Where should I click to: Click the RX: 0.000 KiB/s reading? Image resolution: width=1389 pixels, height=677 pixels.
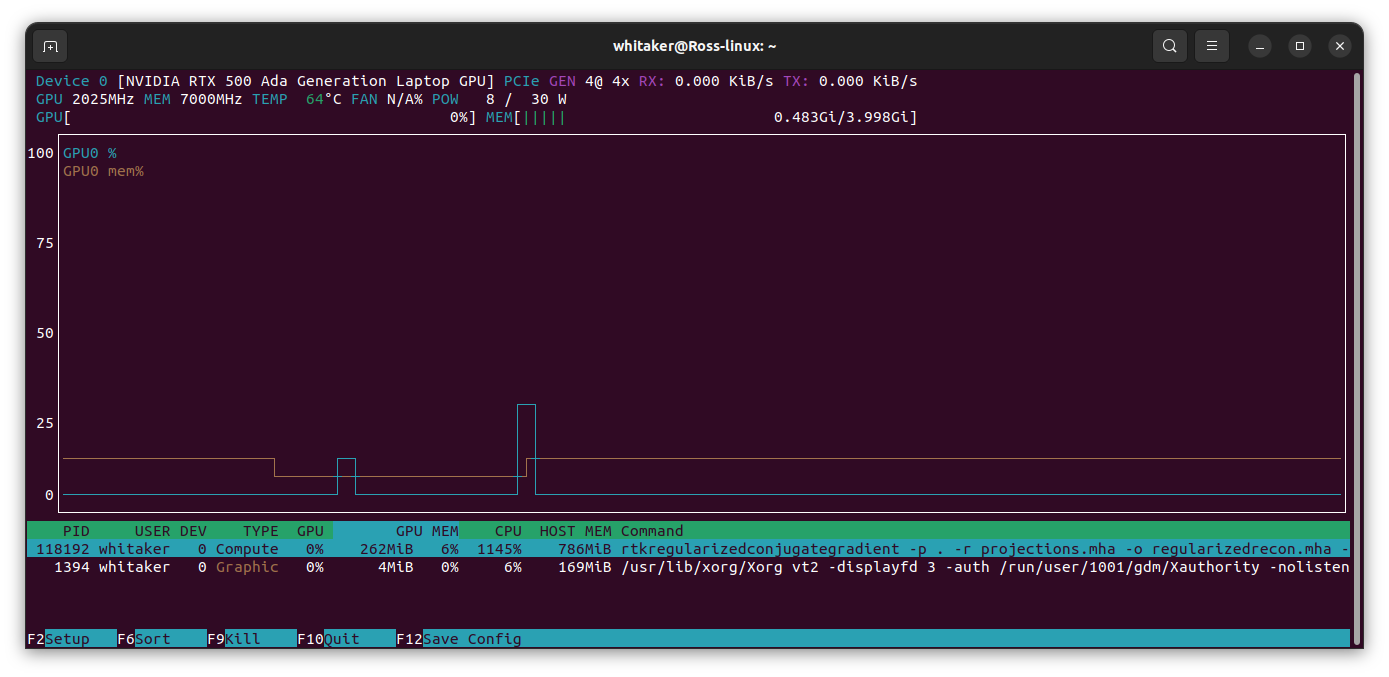point(706,81)
